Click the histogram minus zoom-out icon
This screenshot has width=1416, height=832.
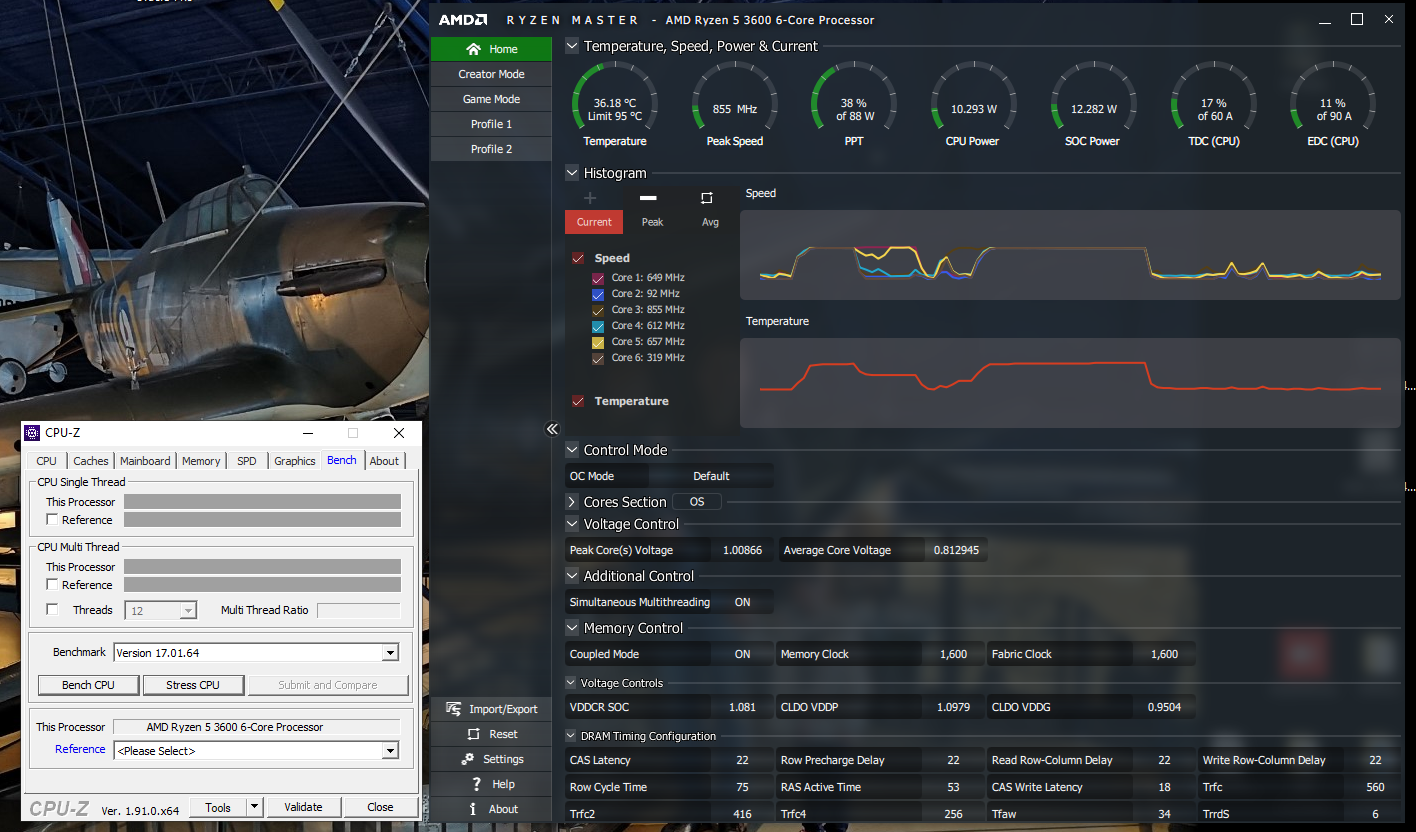[648, 198]
